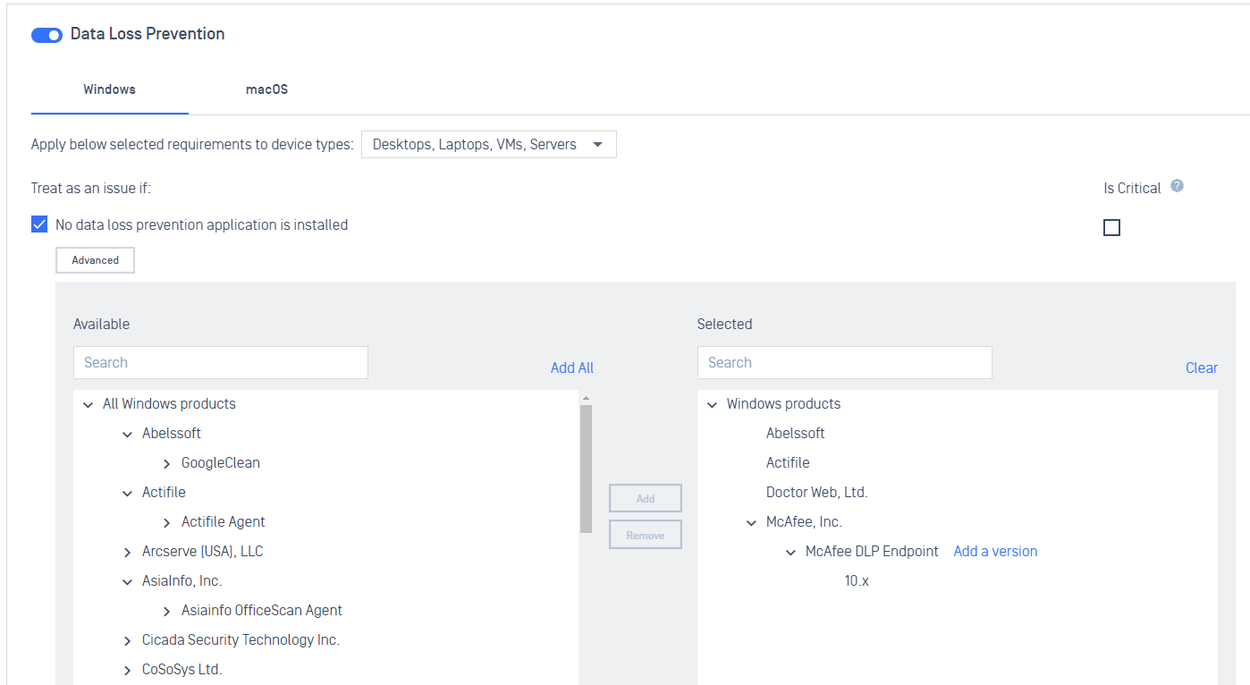
Task: Expand the Arcserve (USA), LLC node
Action: [x=127, y=552]
